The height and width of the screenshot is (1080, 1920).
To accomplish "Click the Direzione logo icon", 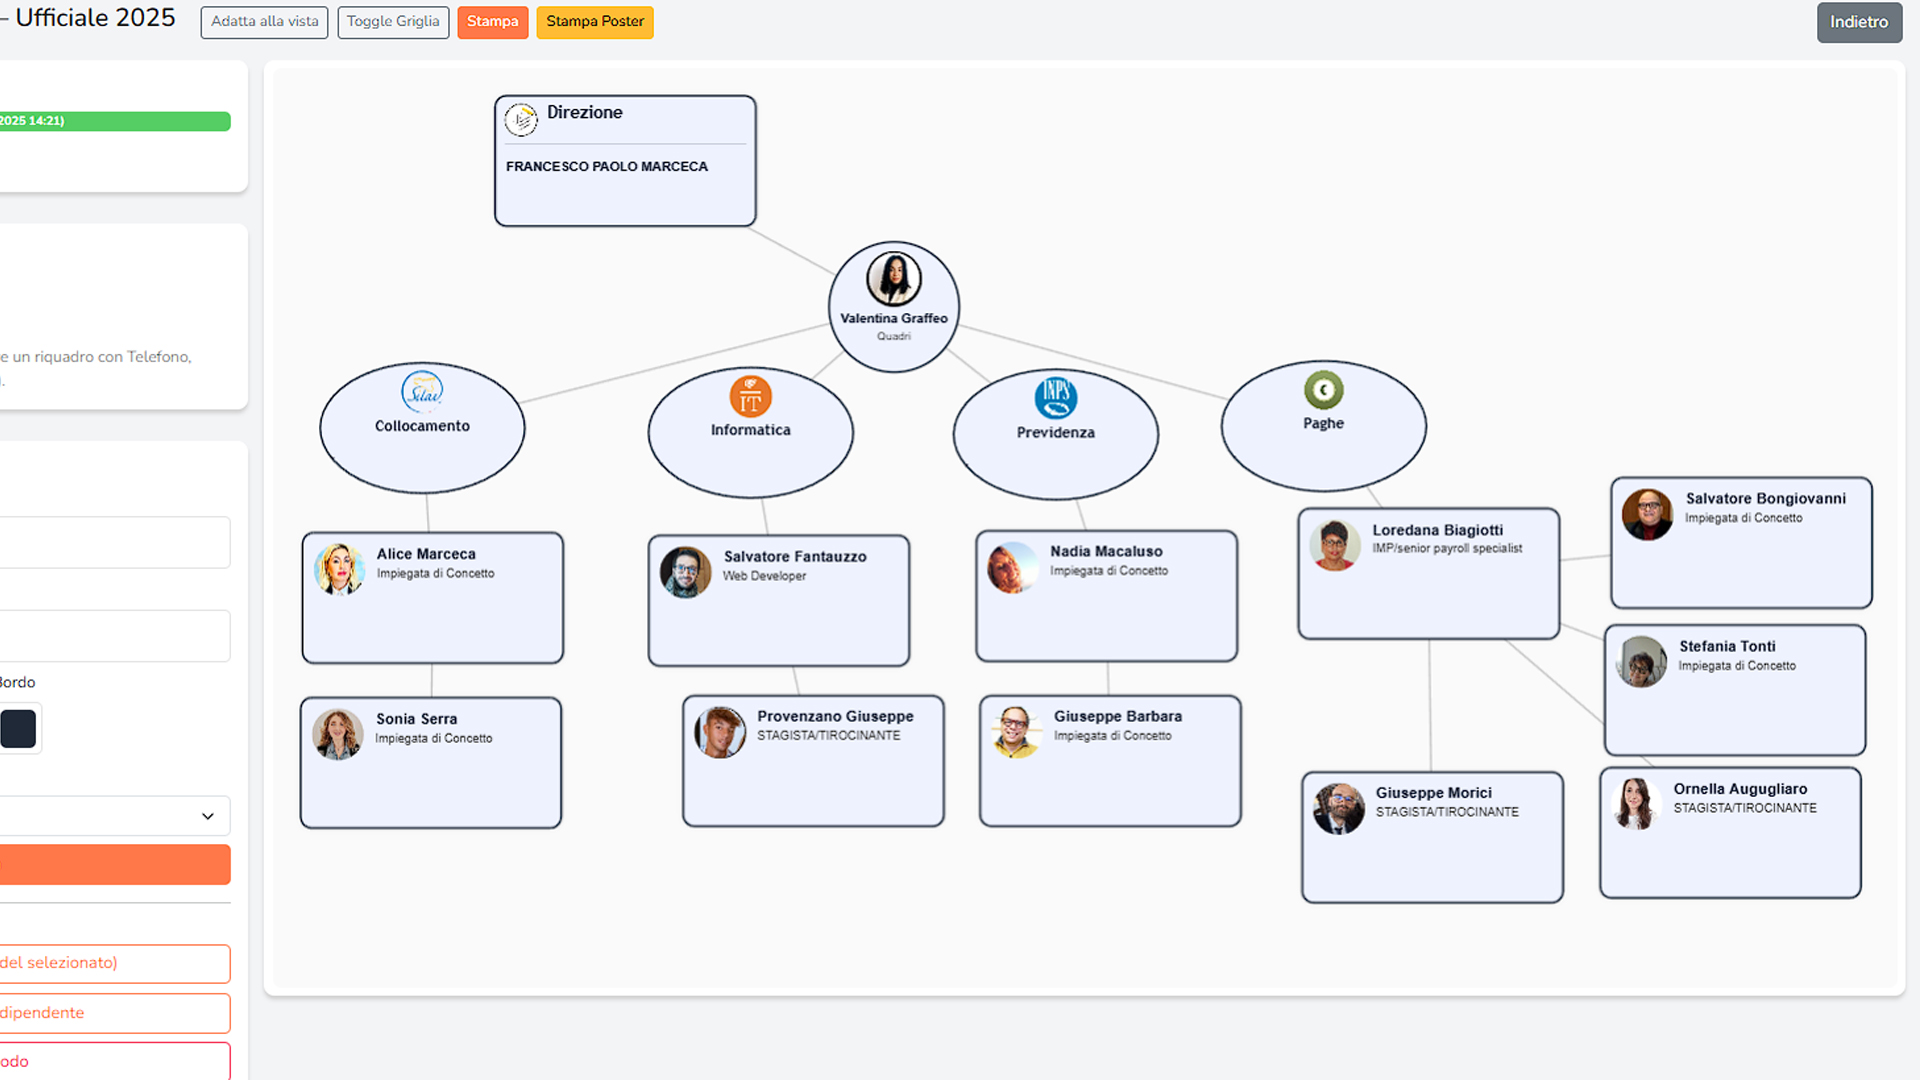I will [521, 120].
